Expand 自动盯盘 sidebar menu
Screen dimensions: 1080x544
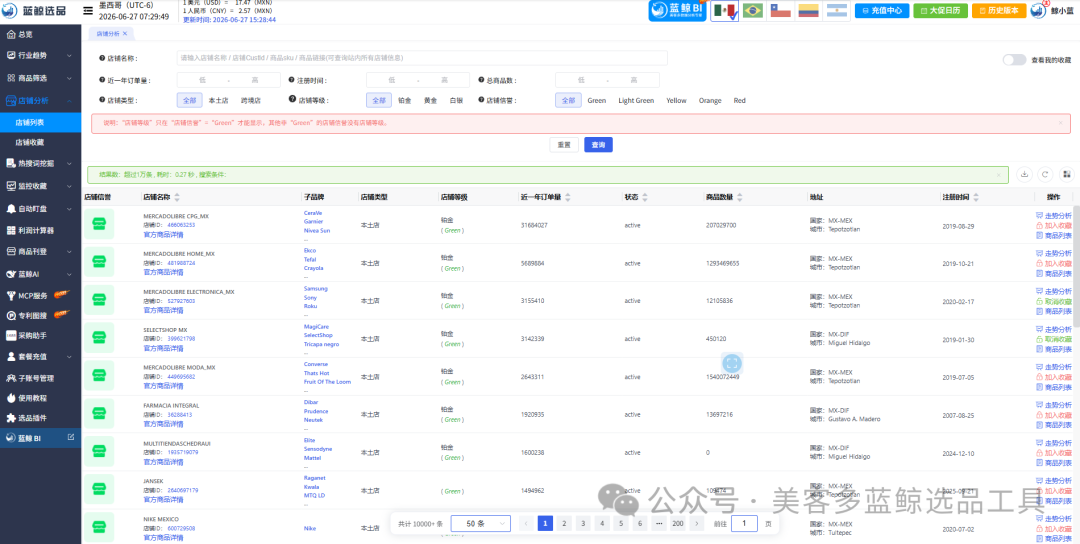tap(40, 209)
